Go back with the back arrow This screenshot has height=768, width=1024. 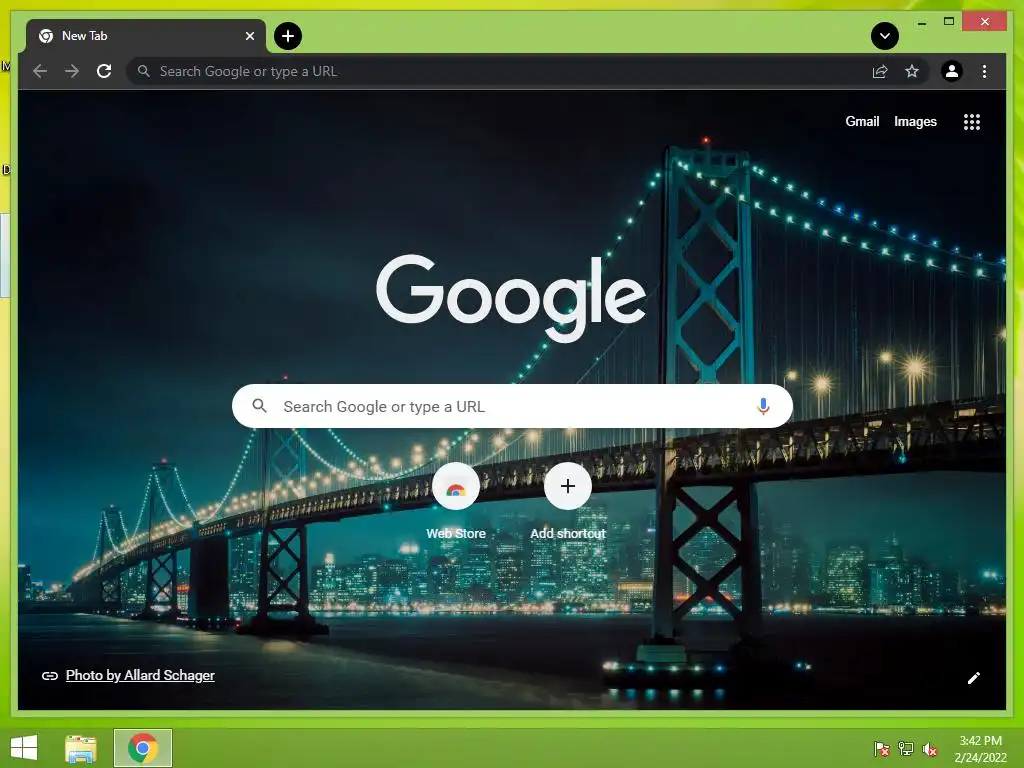pyautogui.click(x=40, y=71)
